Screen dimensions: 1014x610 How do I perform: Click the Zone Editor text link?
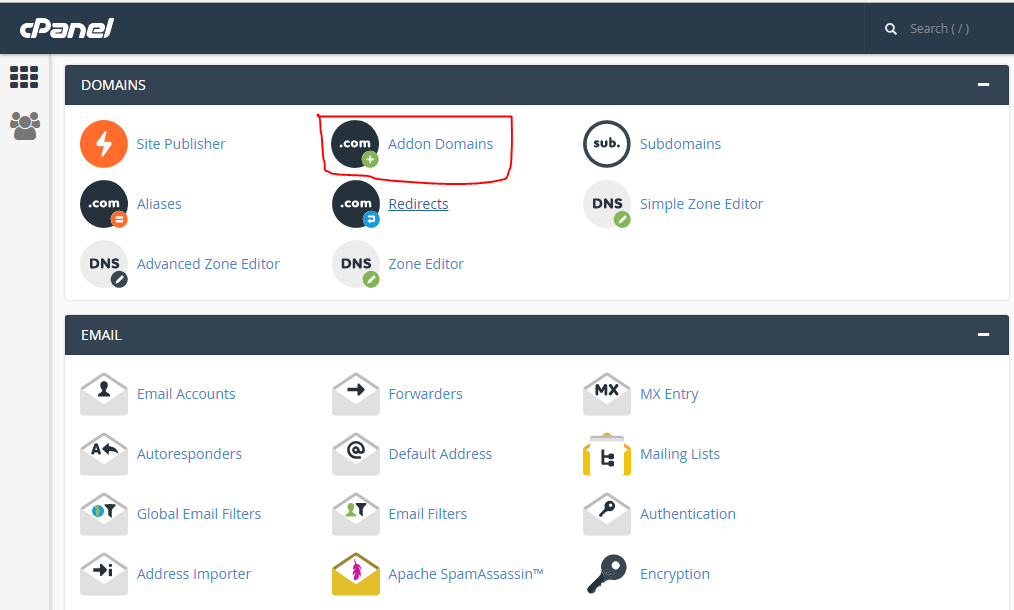(426, 264)
